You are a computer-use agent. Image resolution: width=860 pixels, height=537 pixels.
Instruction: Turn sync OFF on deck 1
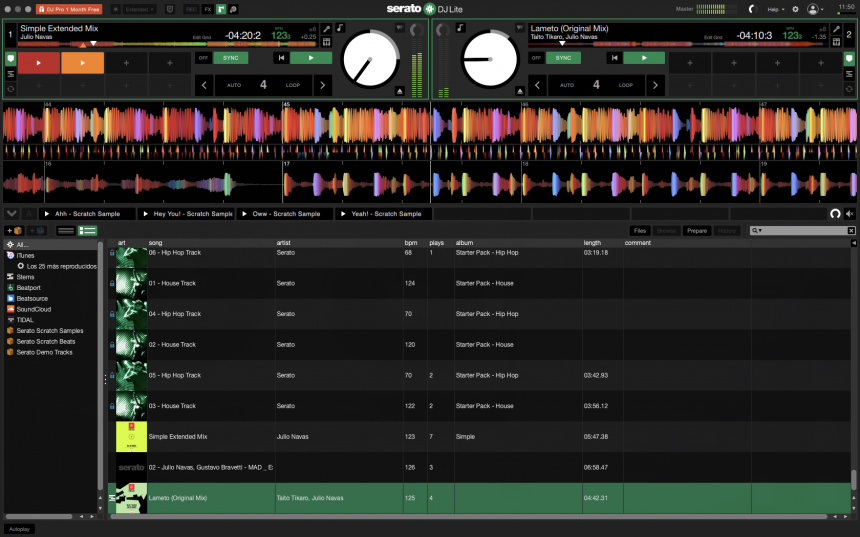203,58
